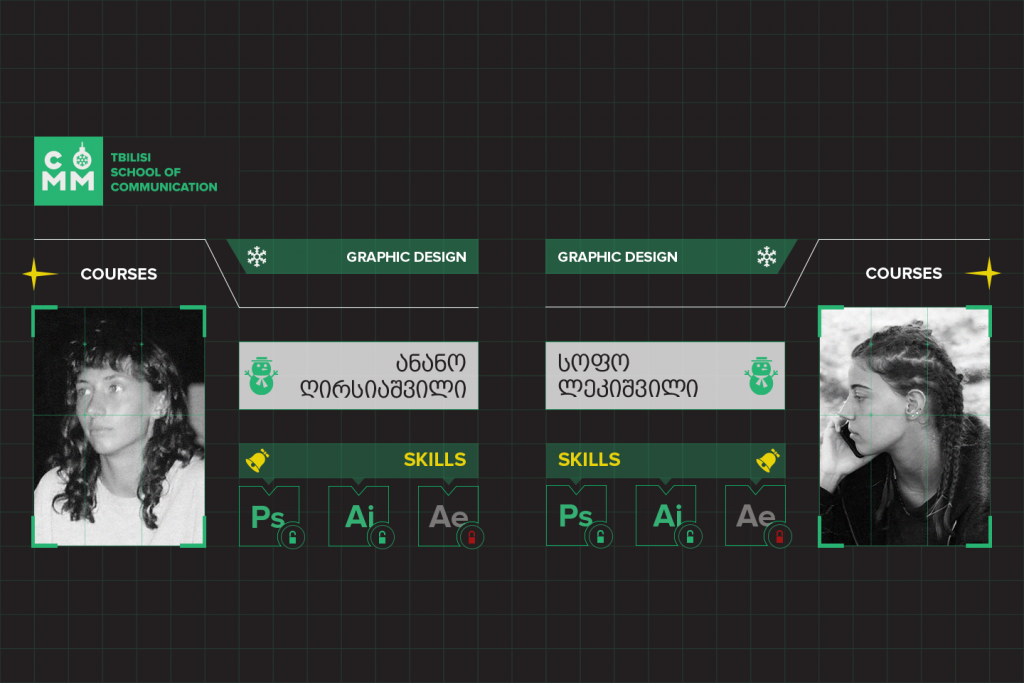Select the greyed After Effects (Ae) icon in the left skills row

(447, 516)
